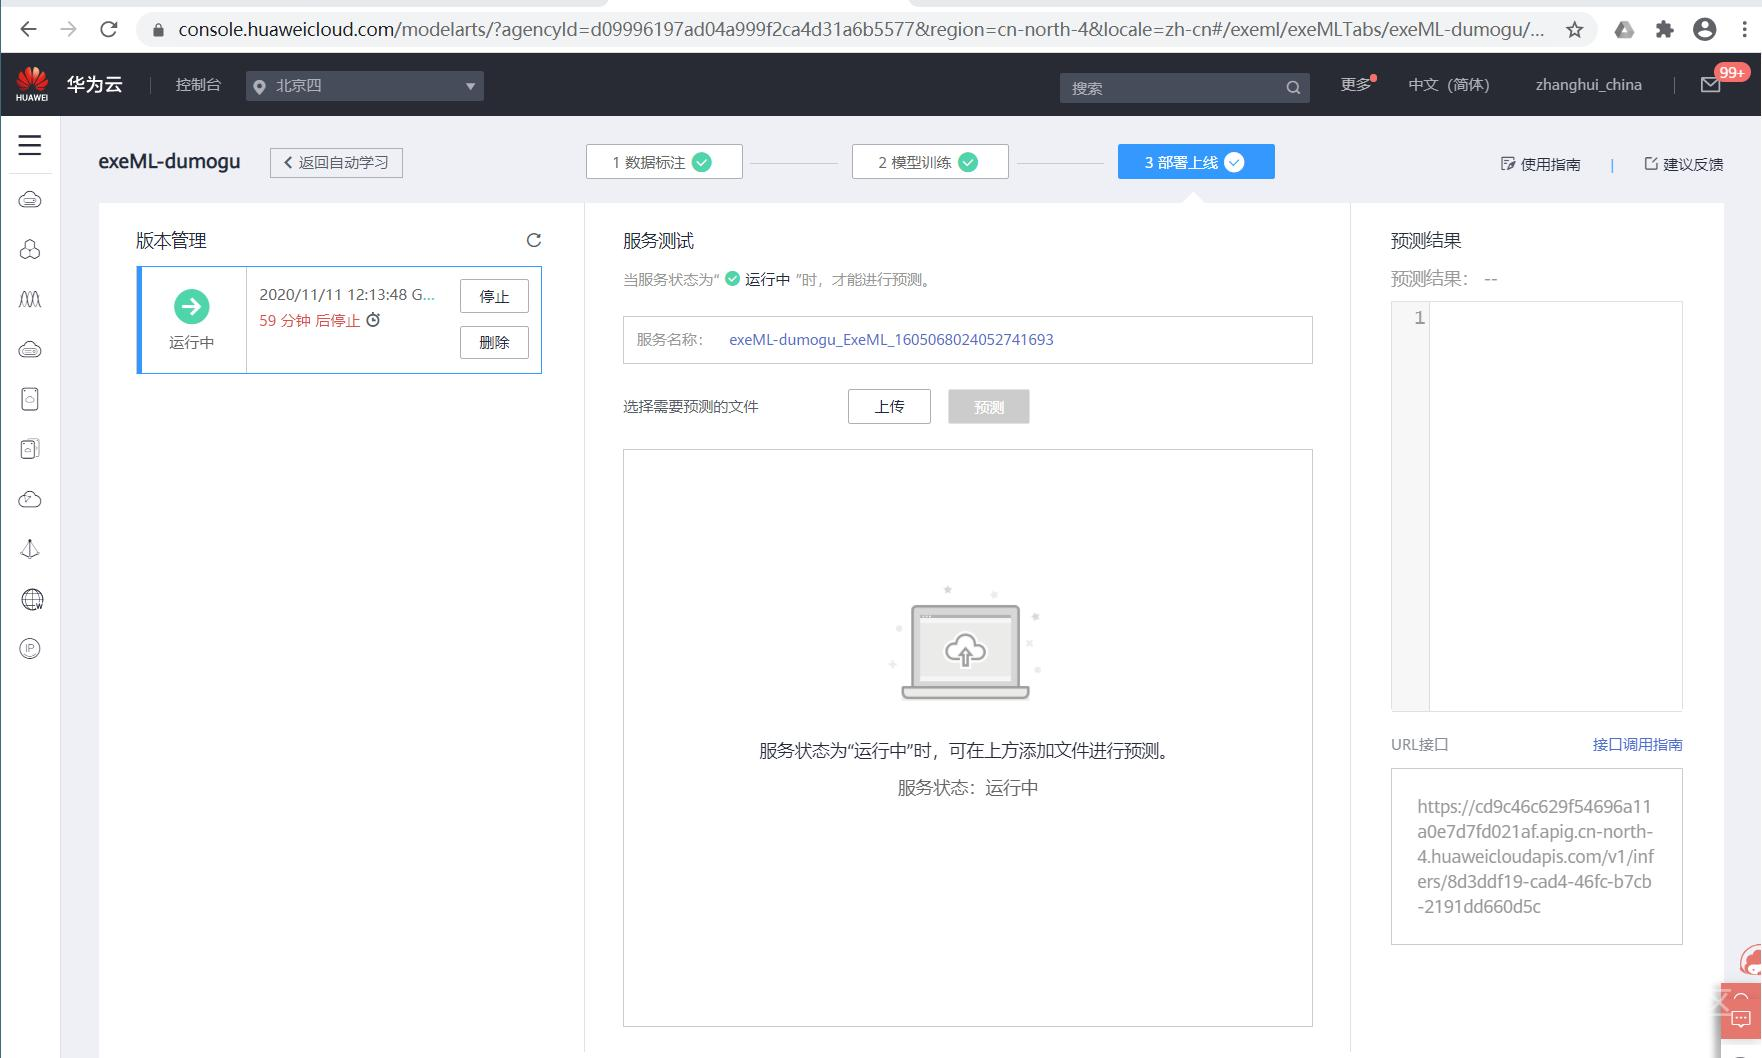
Task: Click 上传 to upload a file
Action: (889, 406)
